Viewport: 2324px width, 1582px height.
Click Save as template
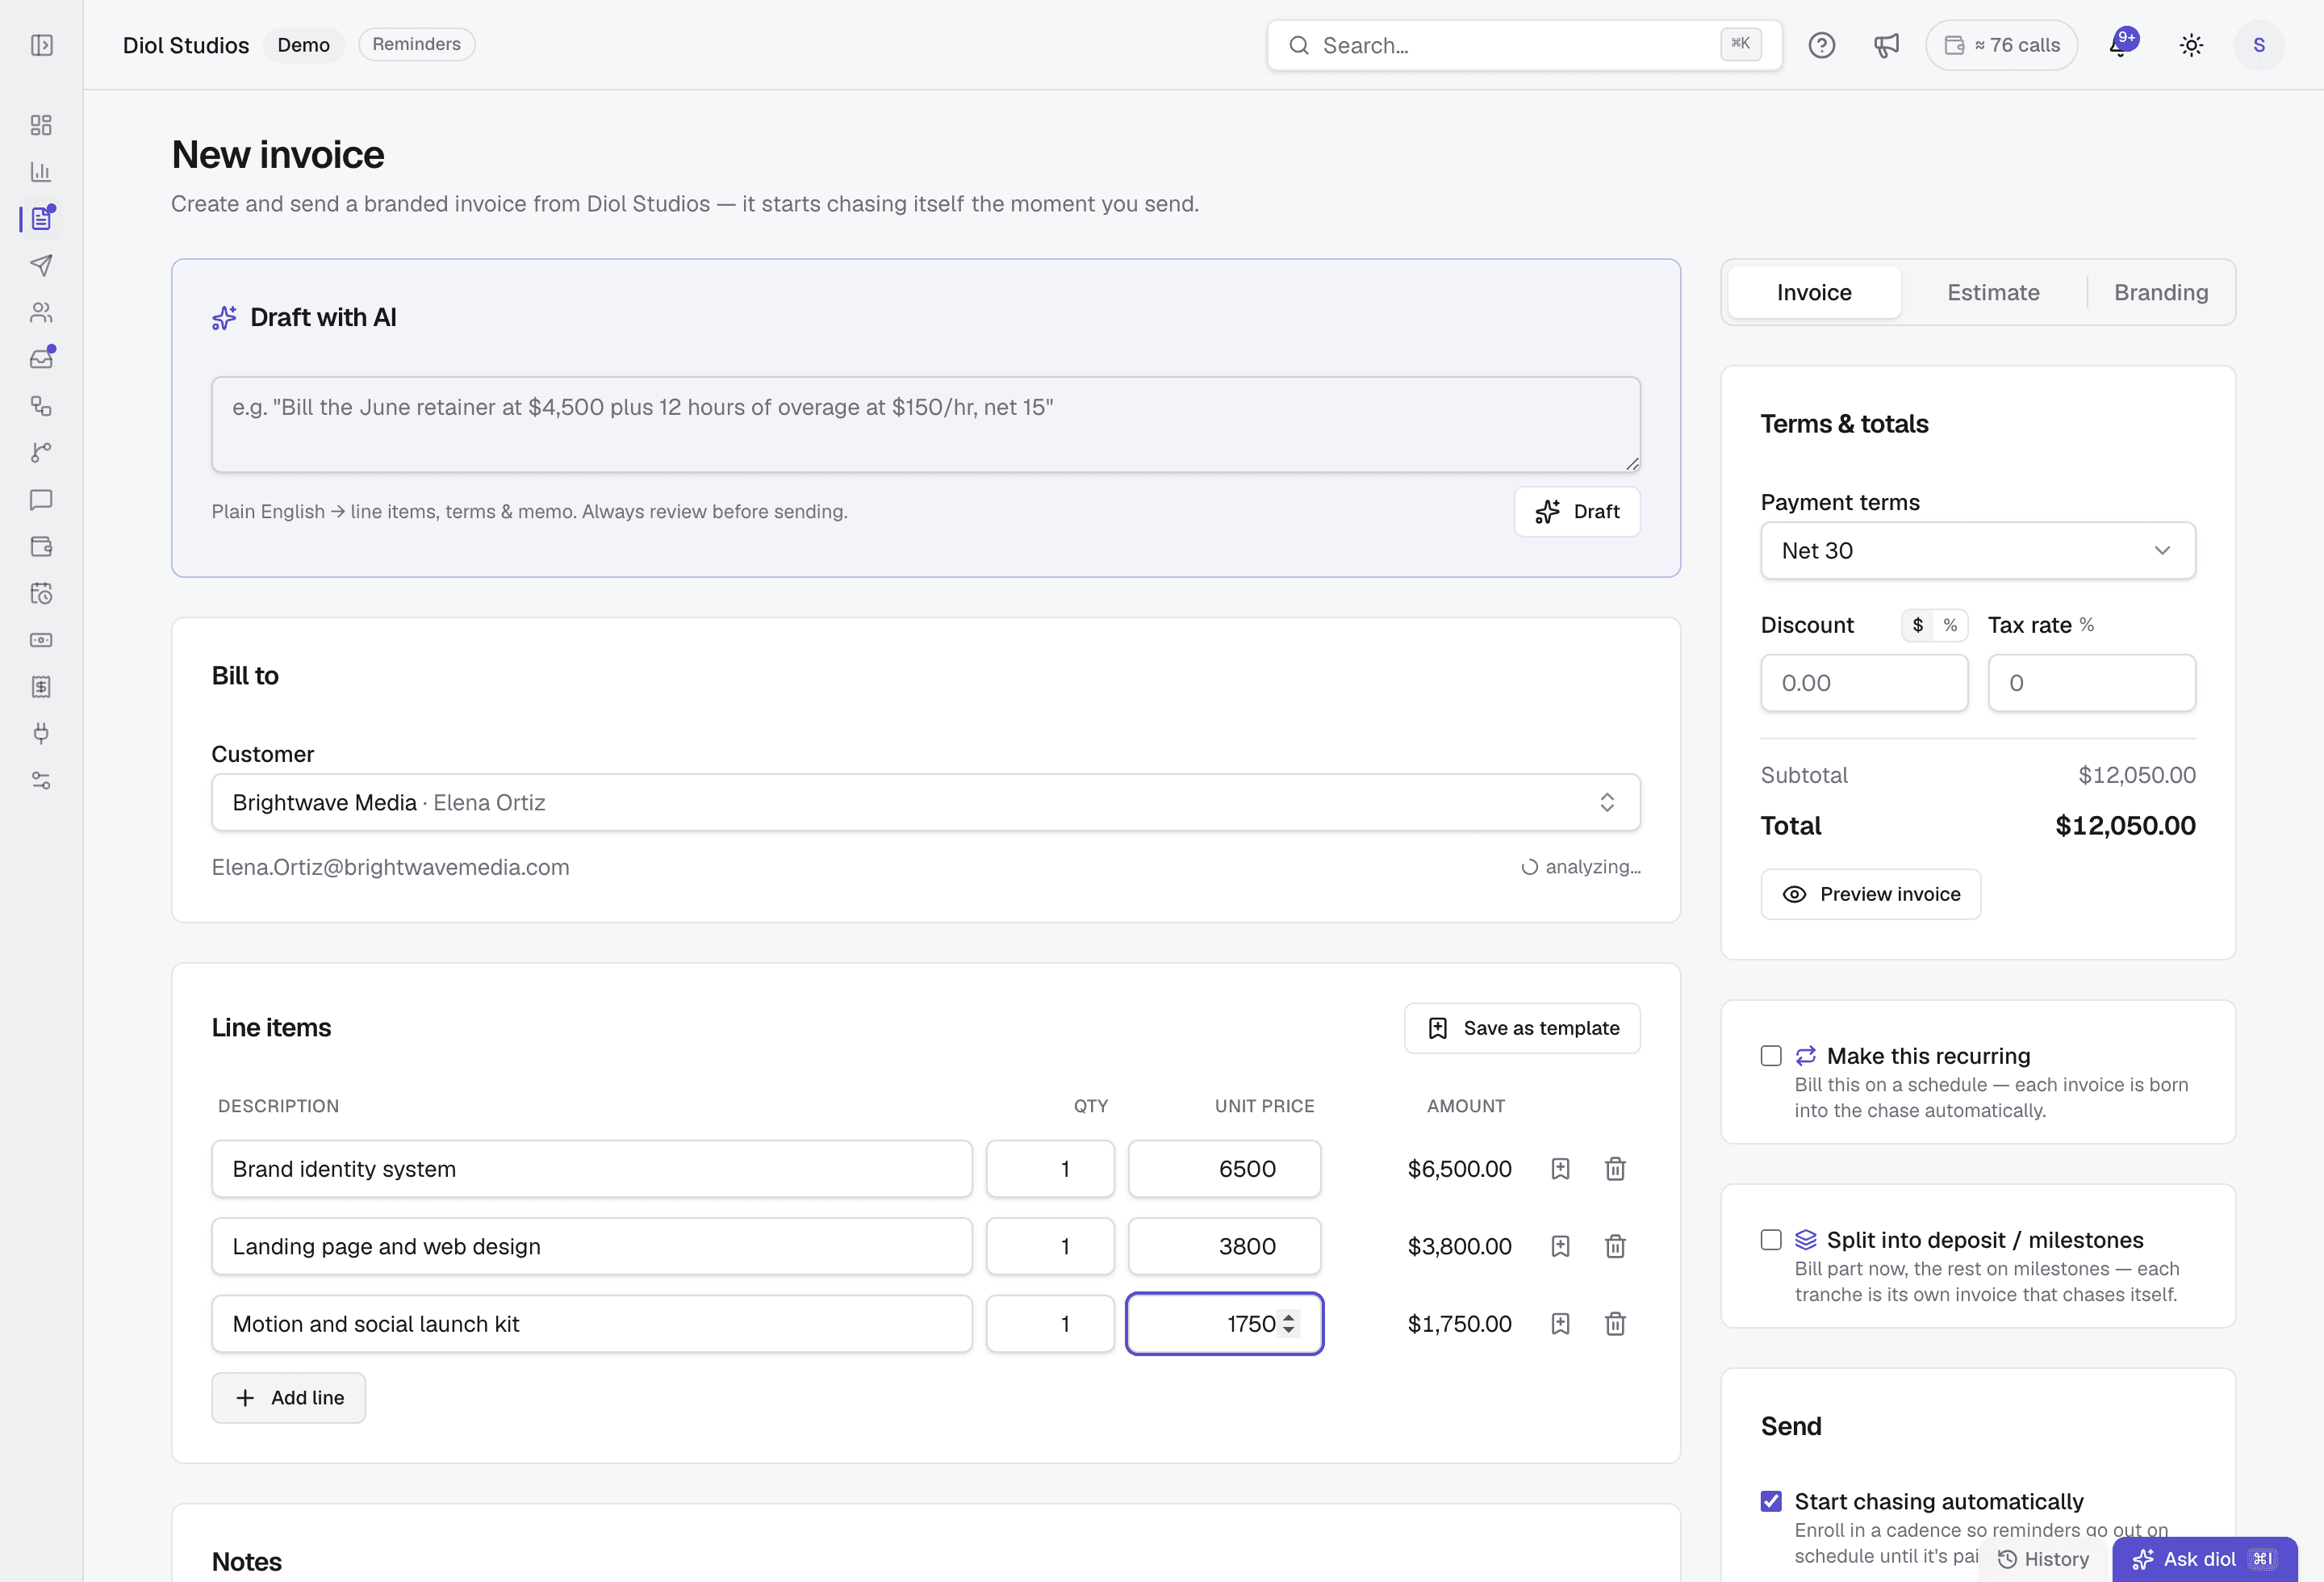coord(1522,1028)
